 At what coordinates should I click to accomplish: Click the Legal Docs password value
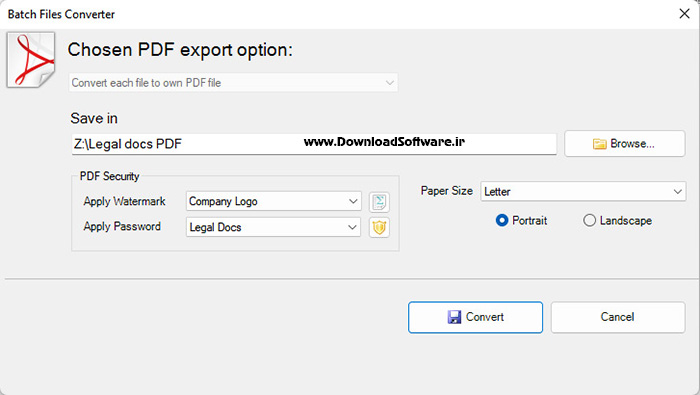[x=215, y=227]
